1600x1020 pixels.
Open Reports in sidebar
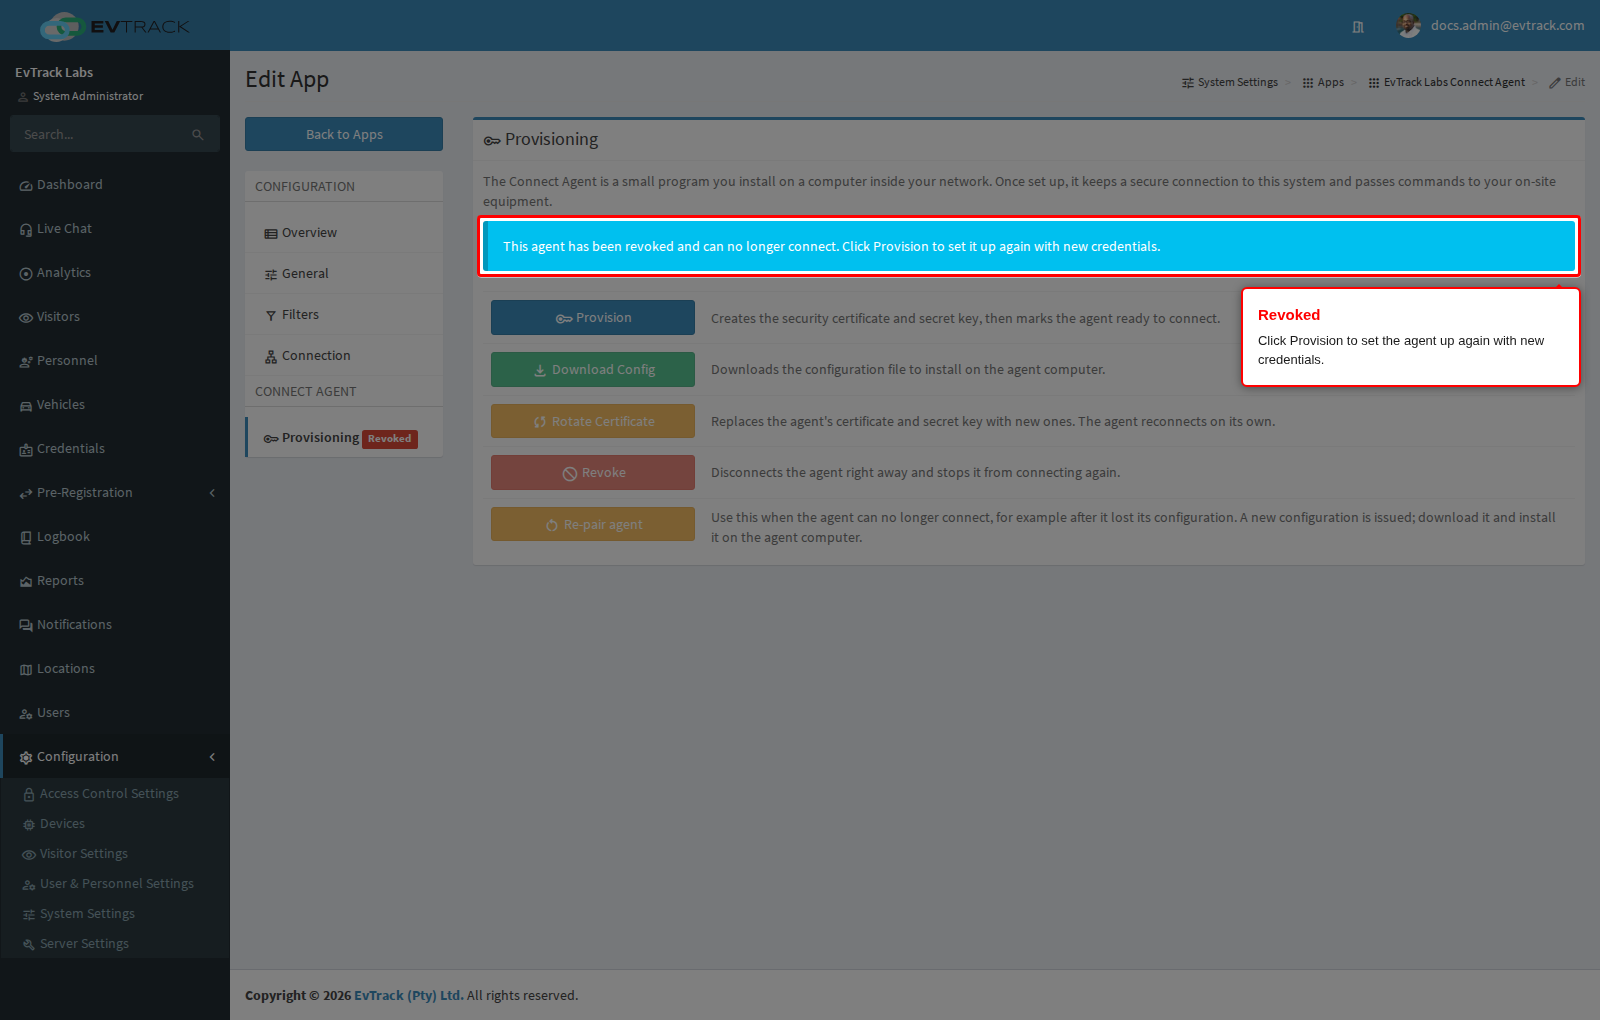(x=115, y=581)
